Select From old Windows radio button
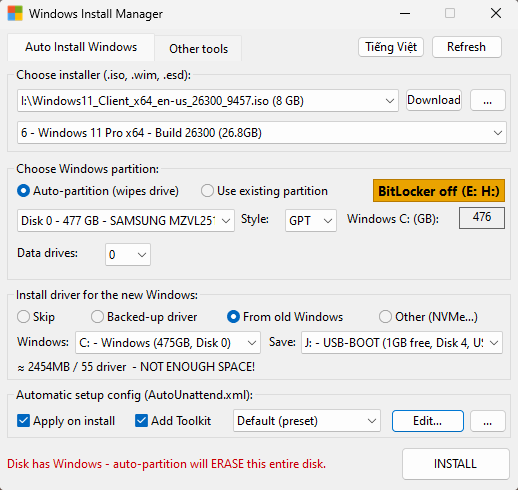Screen dimensions: 518x490 tap(285, 317)
